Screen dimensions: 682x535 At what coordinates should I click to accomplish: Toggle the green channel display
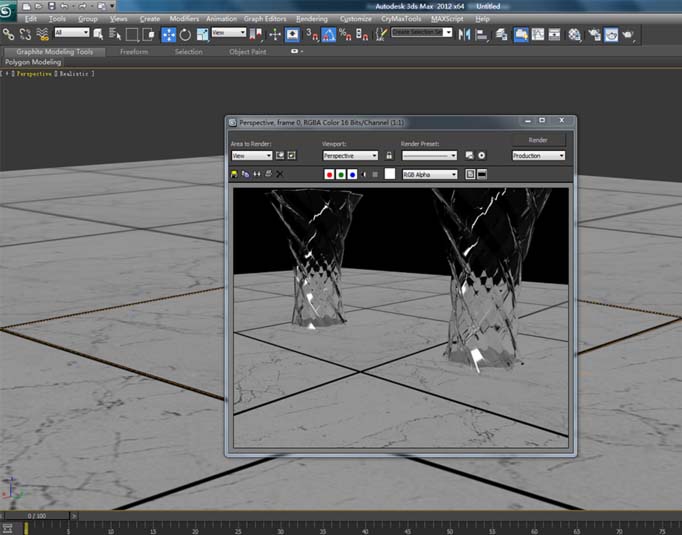point(341,174)
